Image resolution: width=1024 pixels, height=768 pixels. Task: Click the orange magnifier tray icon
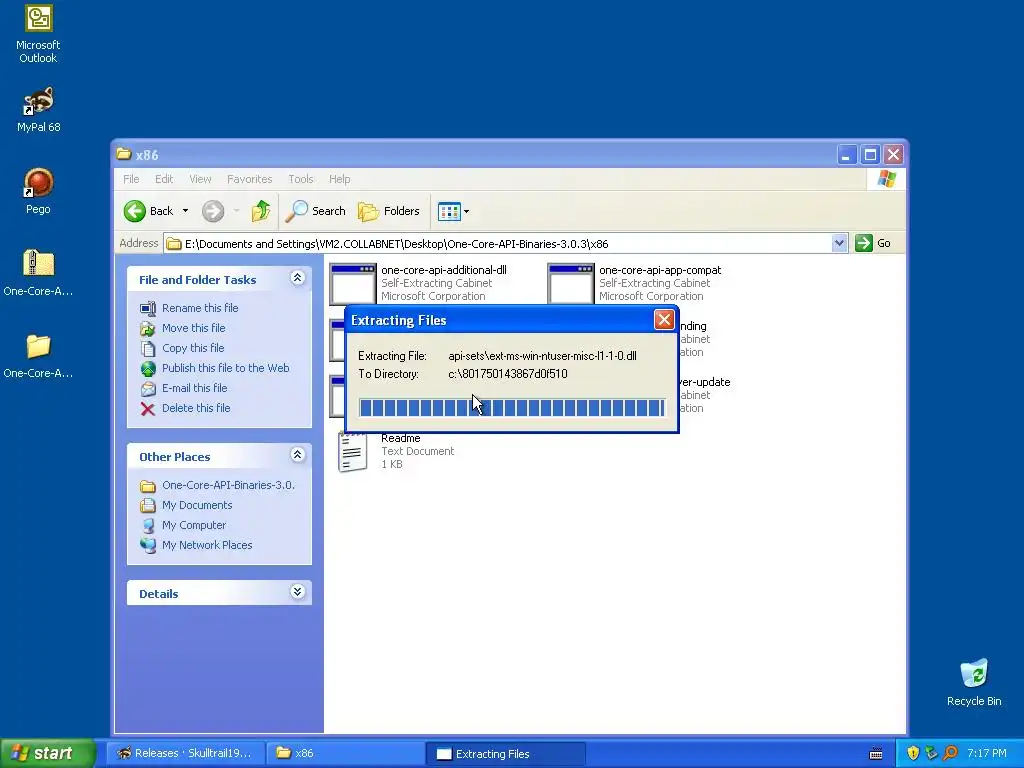(x=950, y=754)
